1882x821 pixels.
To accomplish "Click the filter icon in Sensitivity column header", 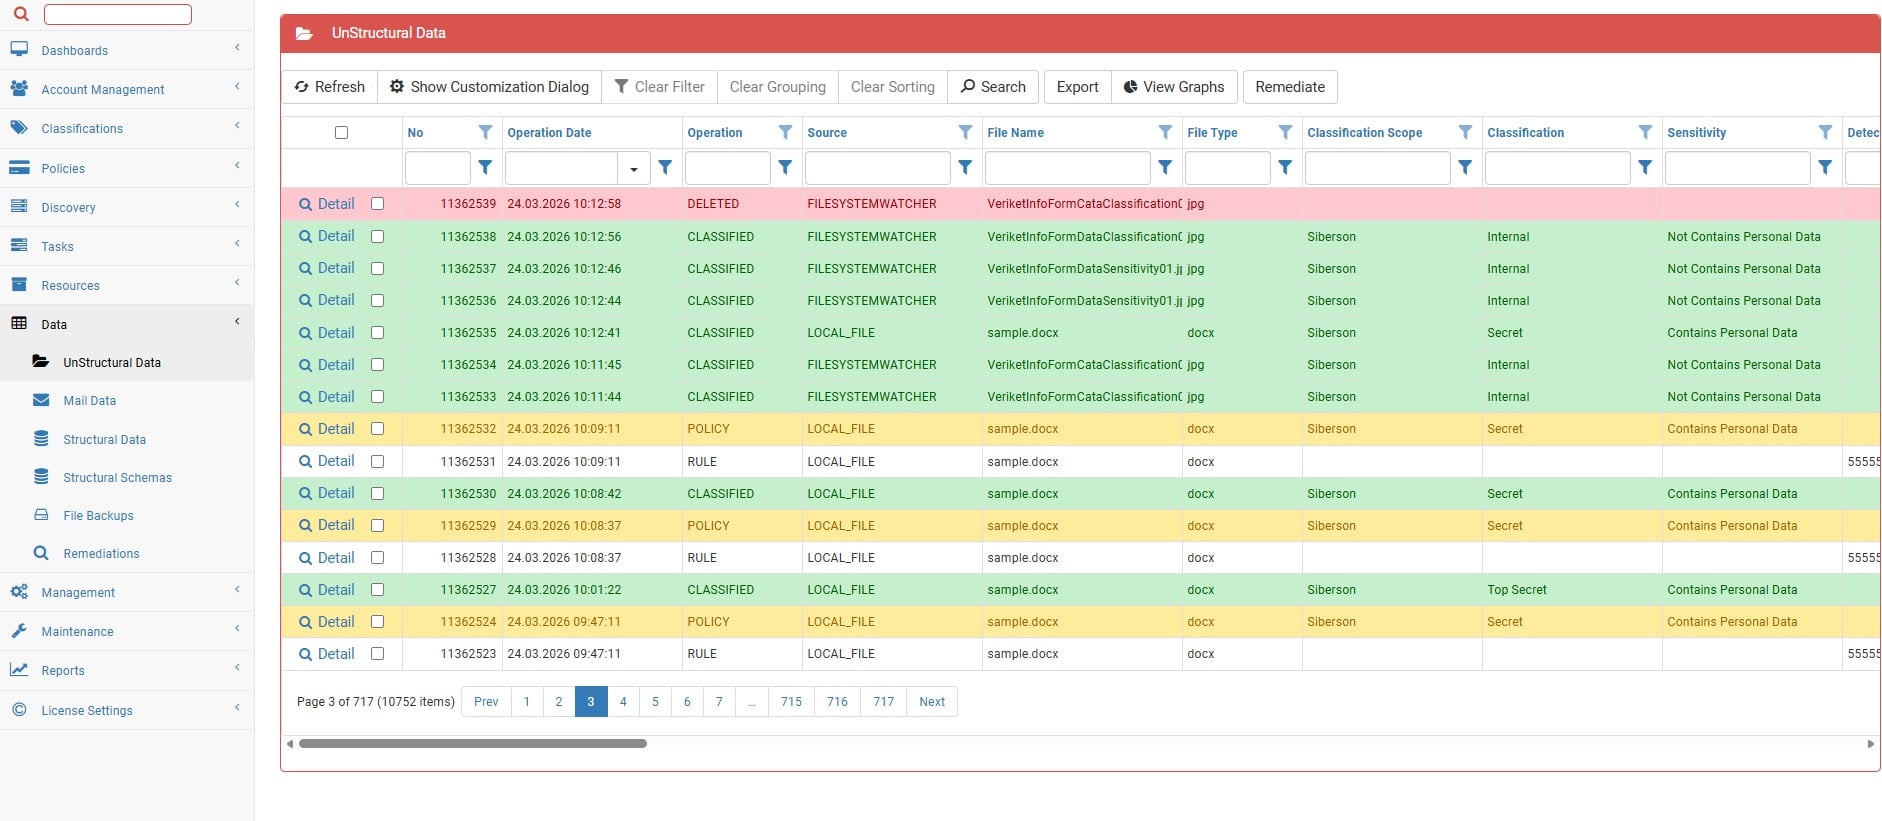I will (1825, 132).
